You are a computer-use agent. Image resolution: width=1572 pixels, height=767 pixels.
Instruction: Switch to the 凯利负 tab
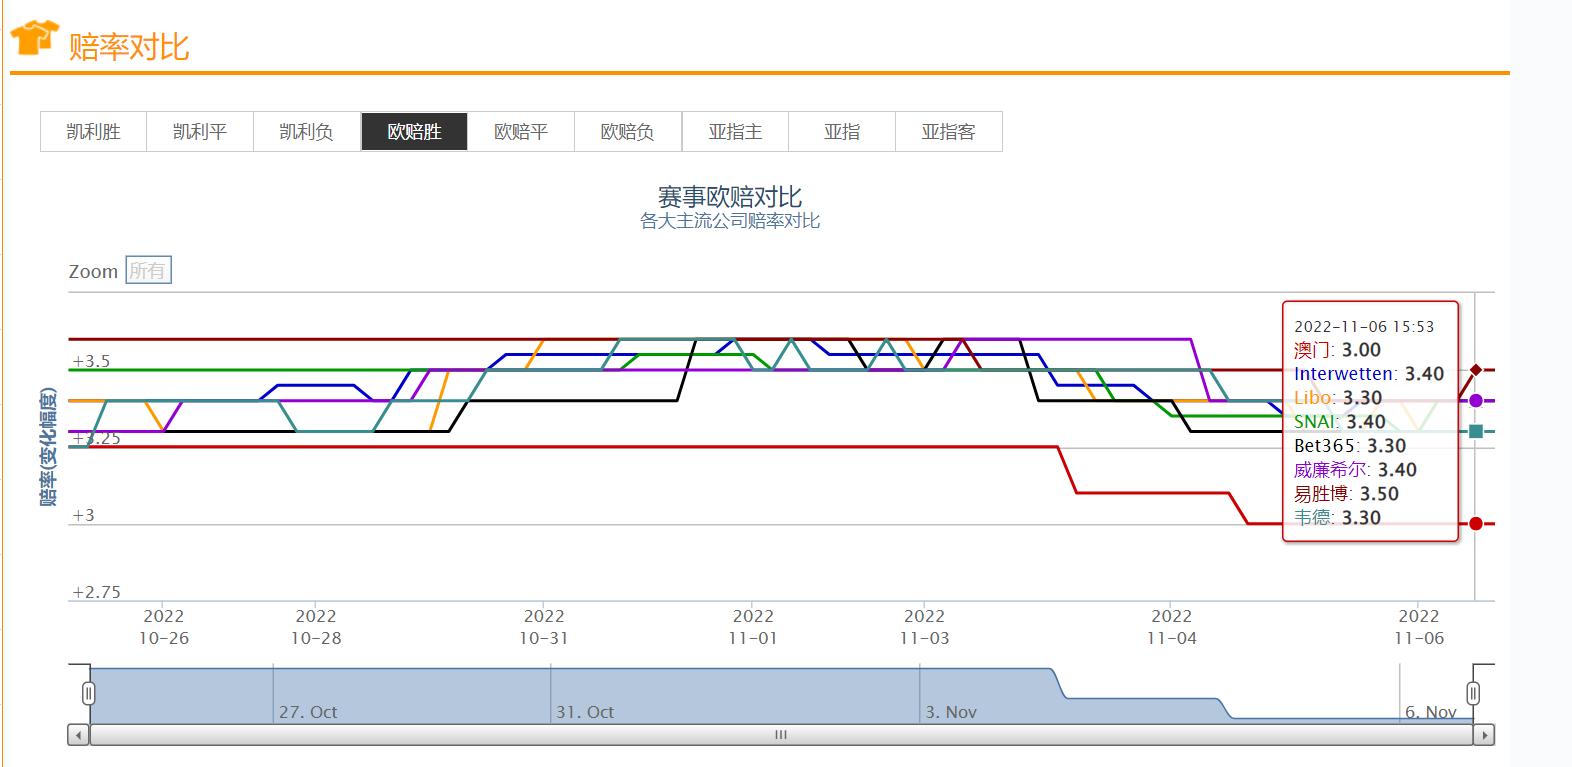[x=307, y=131]
